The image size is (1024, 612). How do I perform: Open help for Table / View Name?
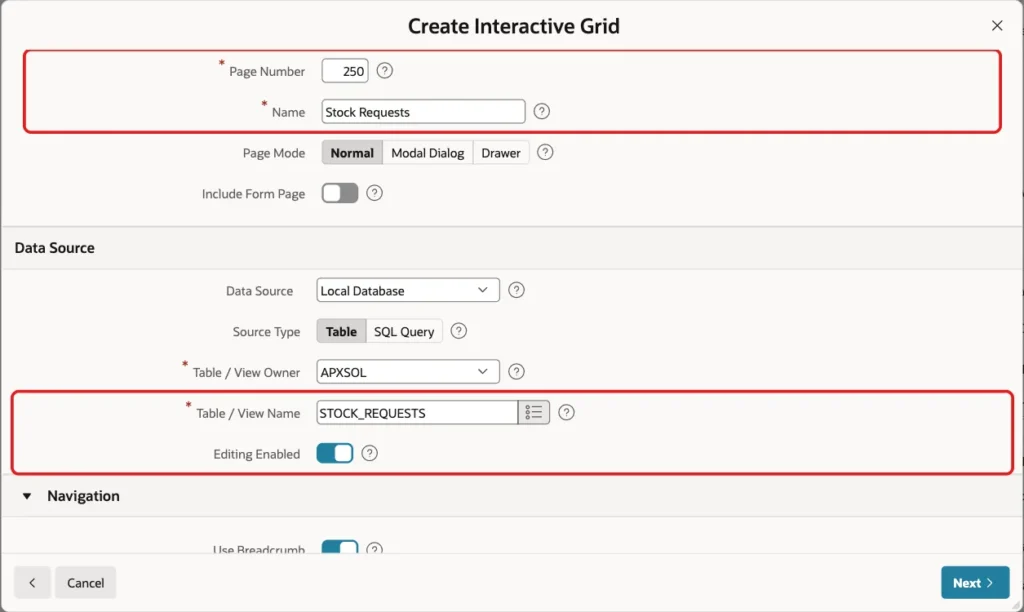(566, 412)
